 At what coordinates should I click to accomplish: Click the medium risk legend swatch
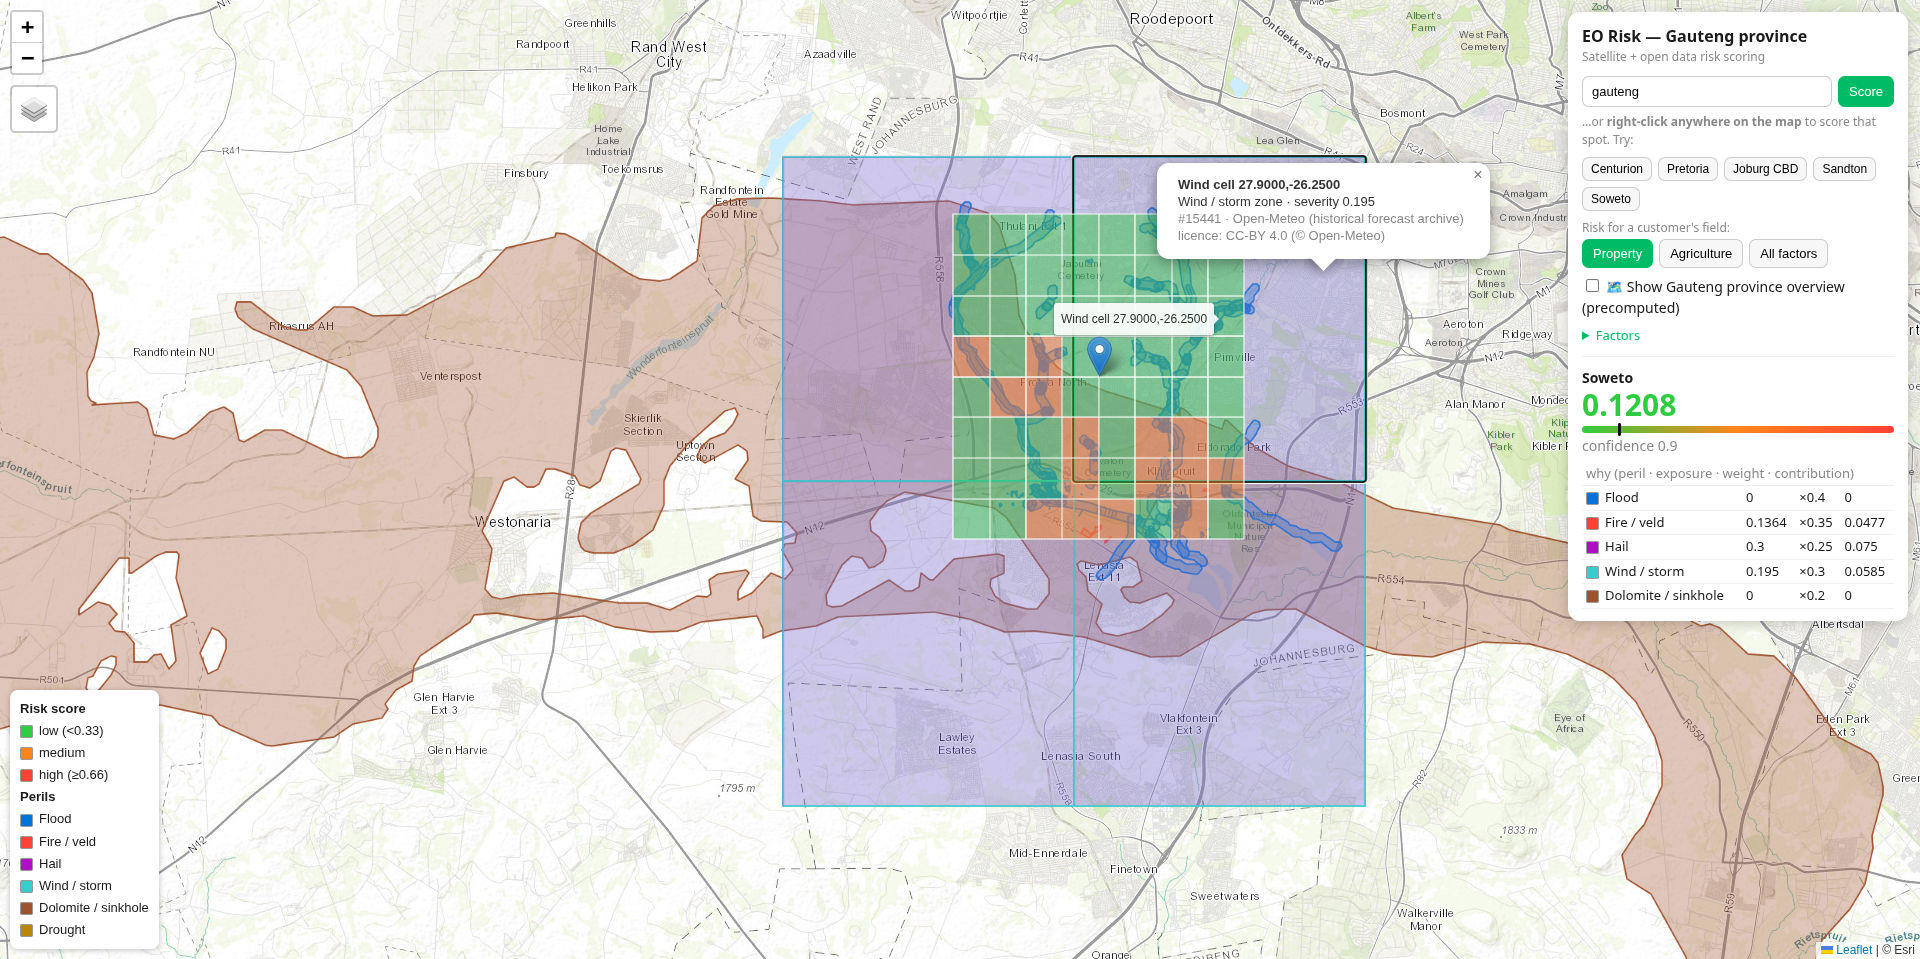click(27, 753)
